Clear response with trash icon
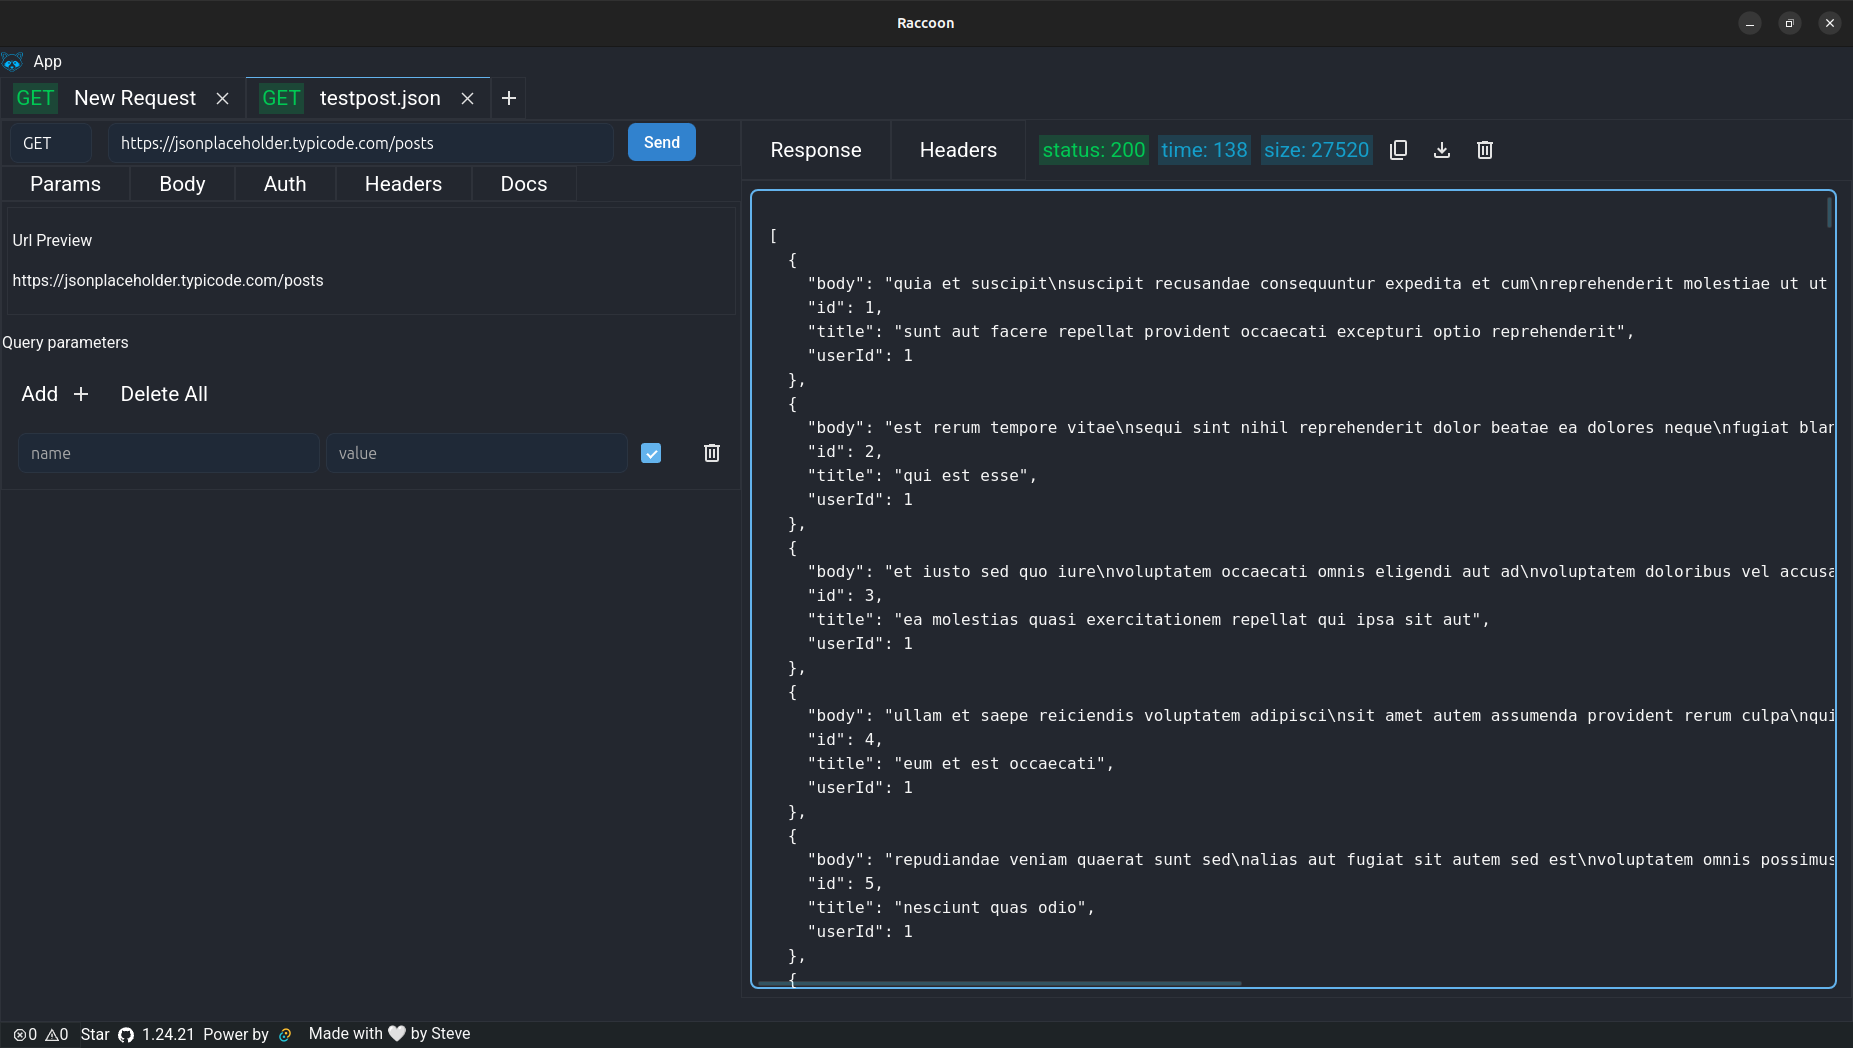 pyautogui.click(x=1485, y=150)
